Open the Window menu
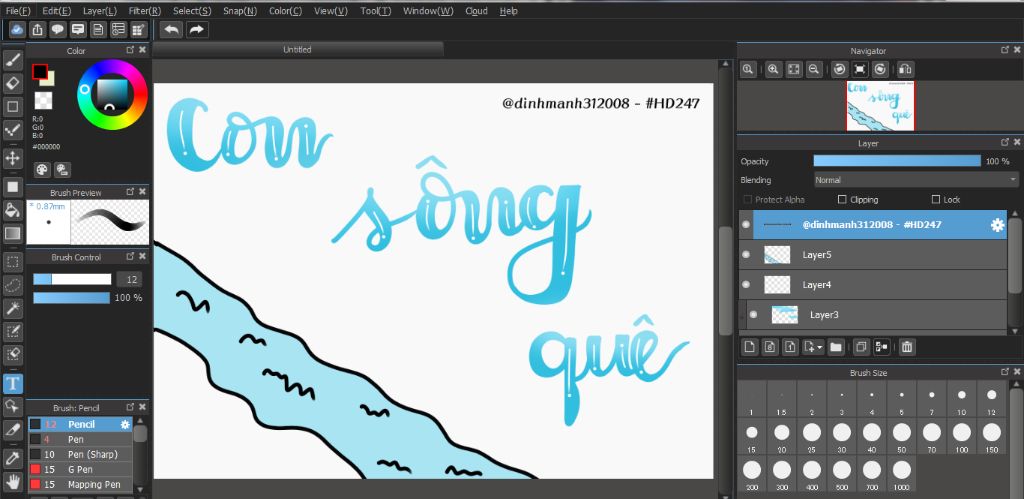The image size is (1024, 499). tap(428, 11)
